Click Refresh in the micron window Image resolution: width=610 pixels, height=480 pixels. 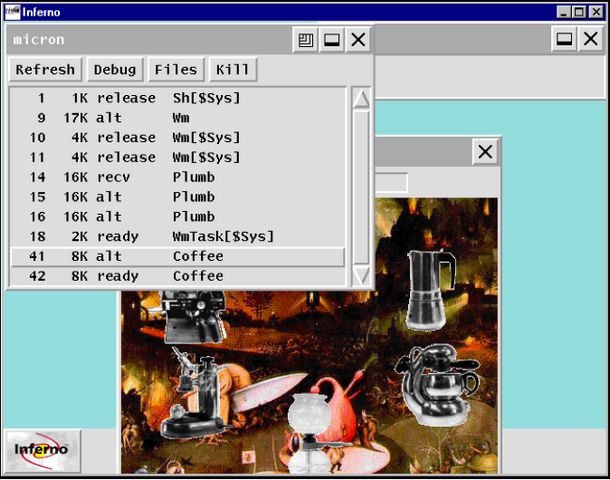[x=45, y=70]
